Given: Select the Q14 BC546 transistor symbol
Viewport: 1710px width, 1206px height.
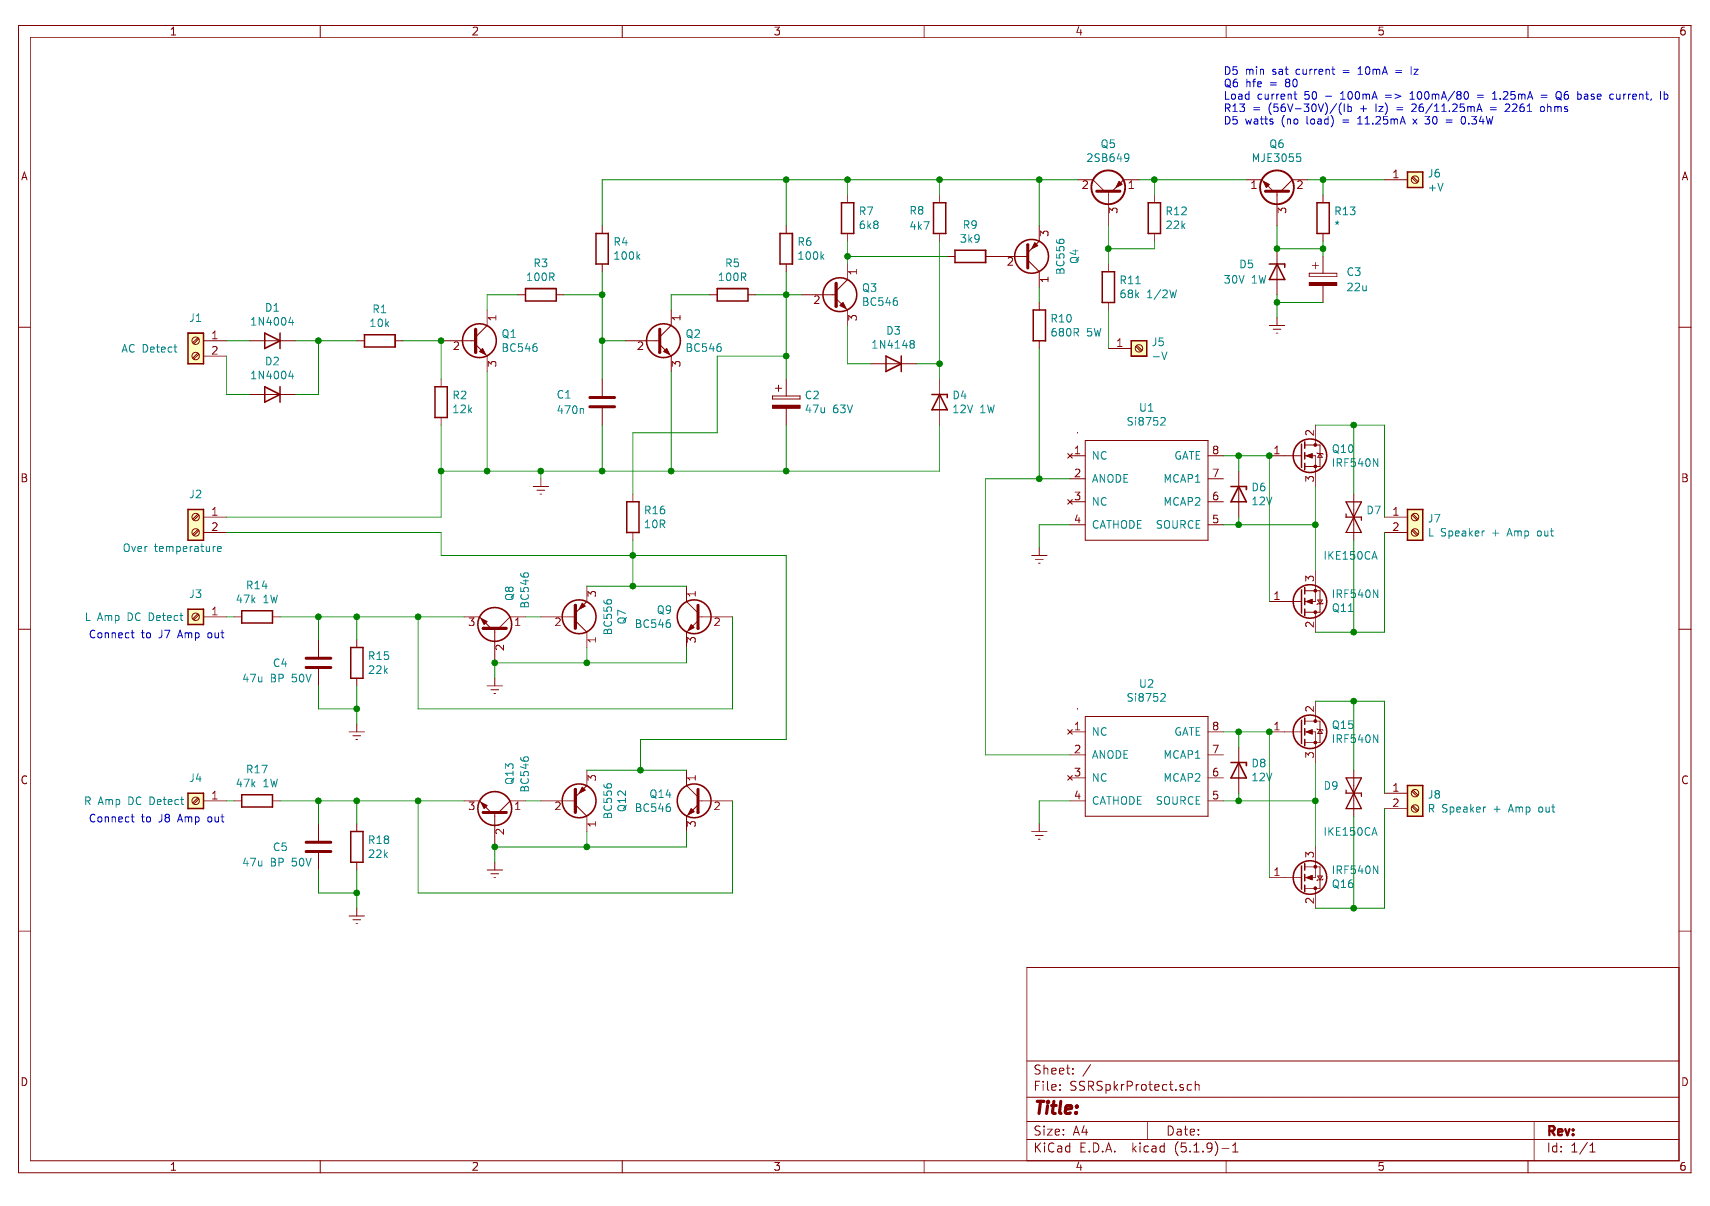Looking at the screenshot, I should coord(694,801).
